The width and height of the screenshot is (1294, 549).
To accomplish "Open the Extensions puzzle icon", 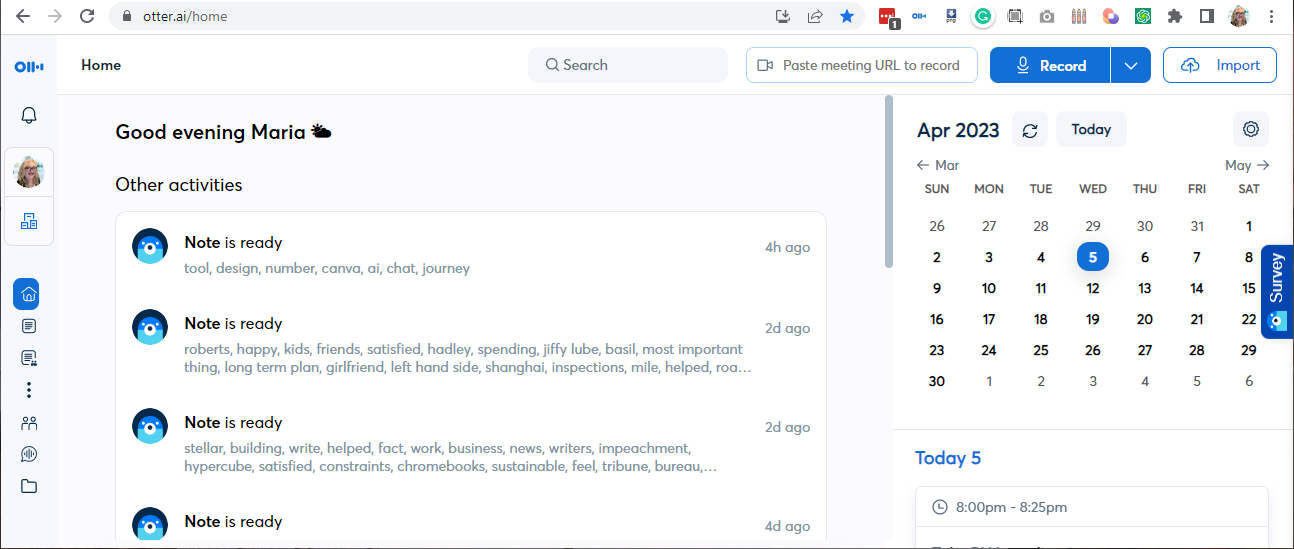I will [1174, 16].
